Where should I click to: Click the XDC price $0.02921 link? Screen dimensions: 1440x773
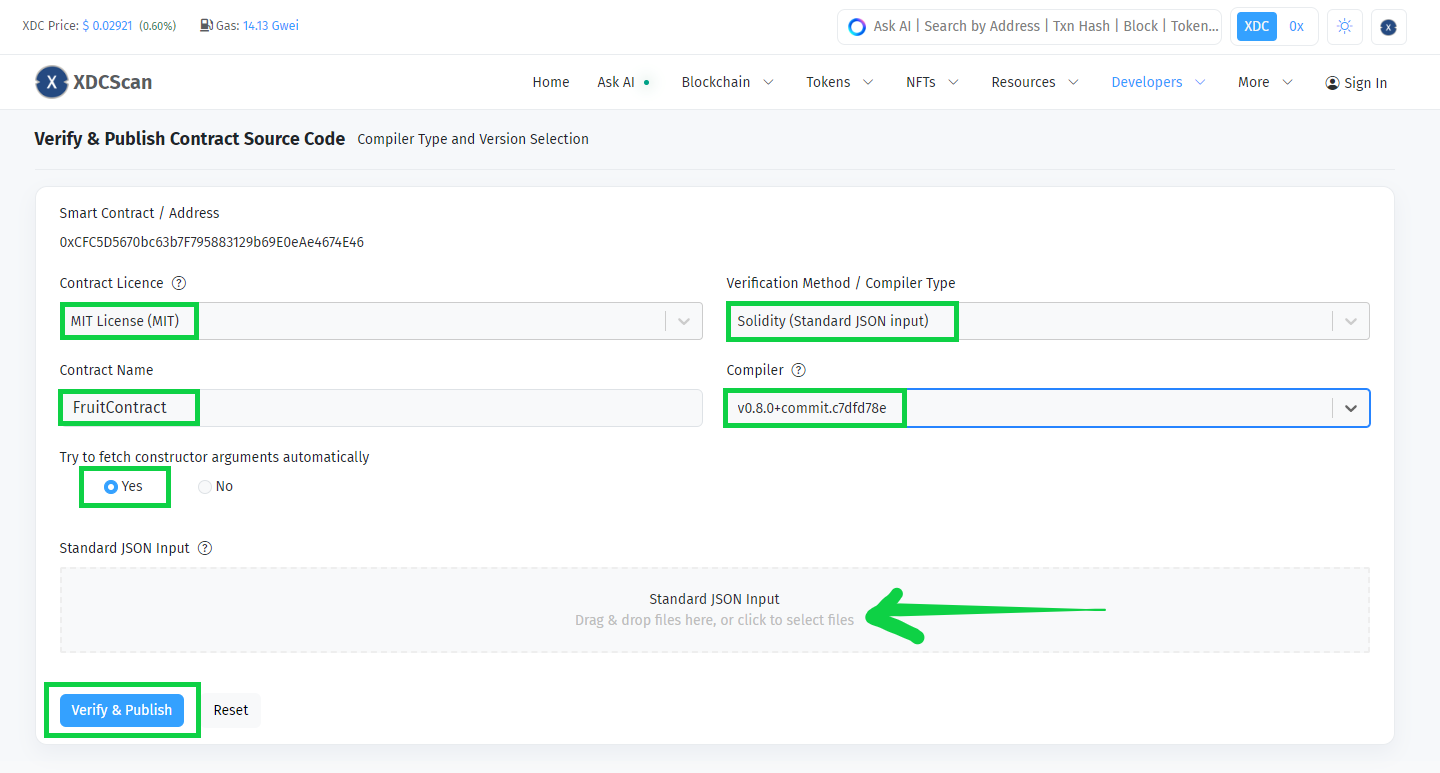[109, 25]
